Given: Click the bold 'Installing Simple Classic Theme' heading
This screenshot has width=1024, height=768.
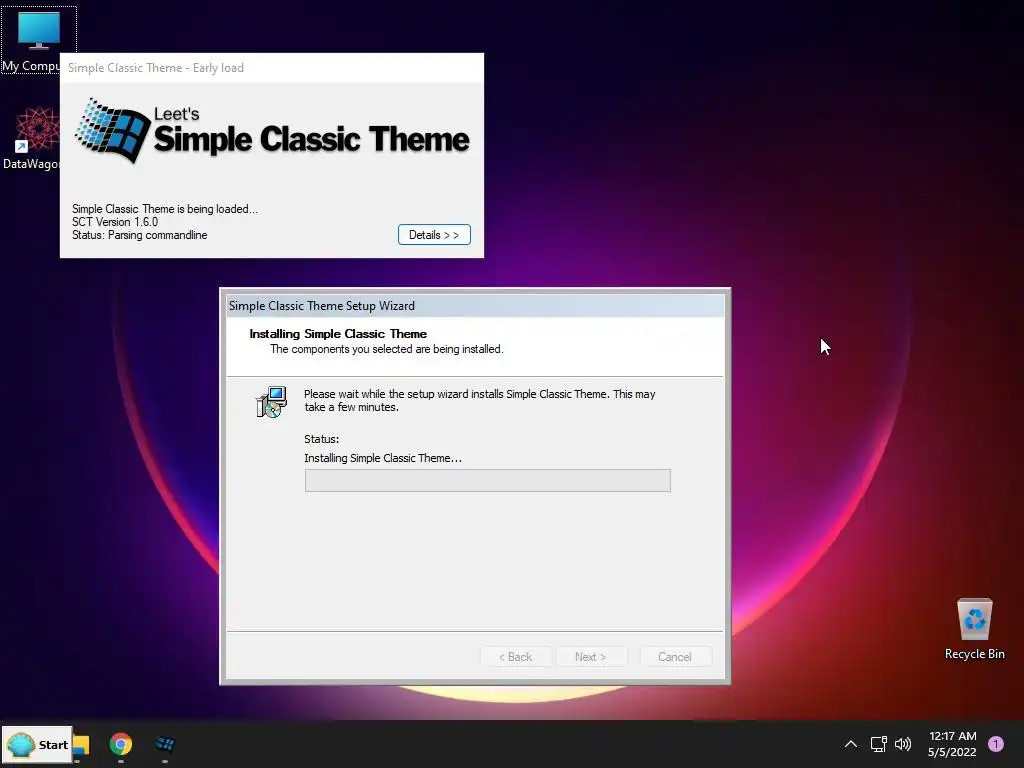Looking at the screenshot, I should coord(338,334).
